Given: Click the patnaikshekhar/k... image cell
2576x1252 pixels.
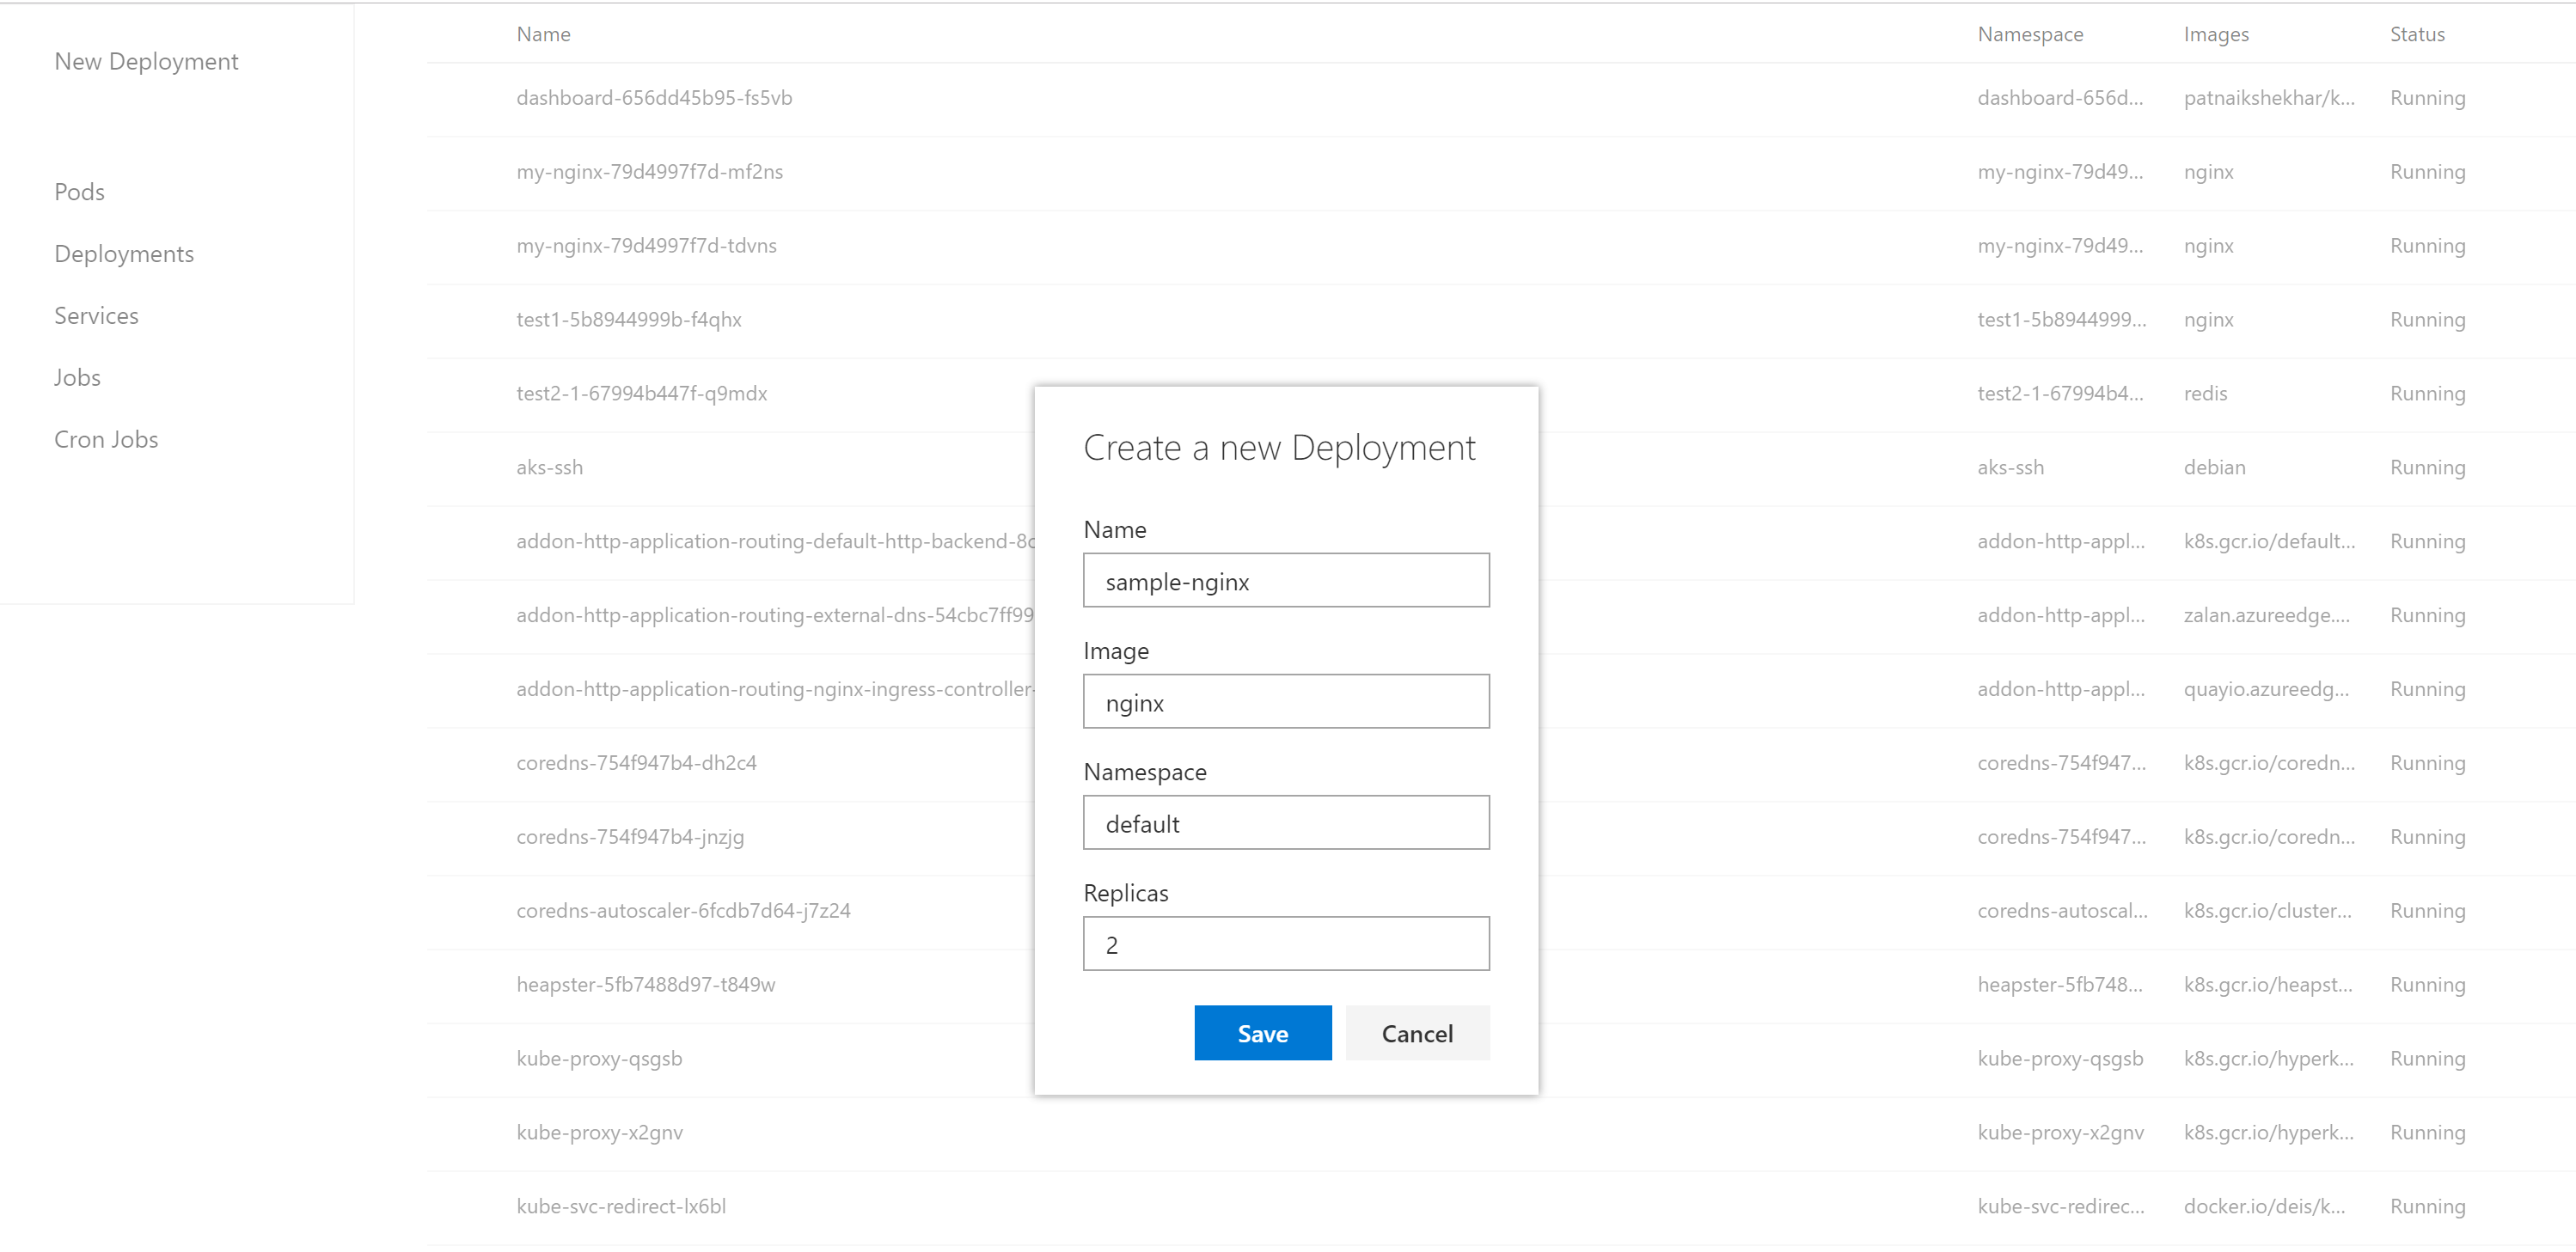Looking at the screenshot, I should tap(2268, 98).
